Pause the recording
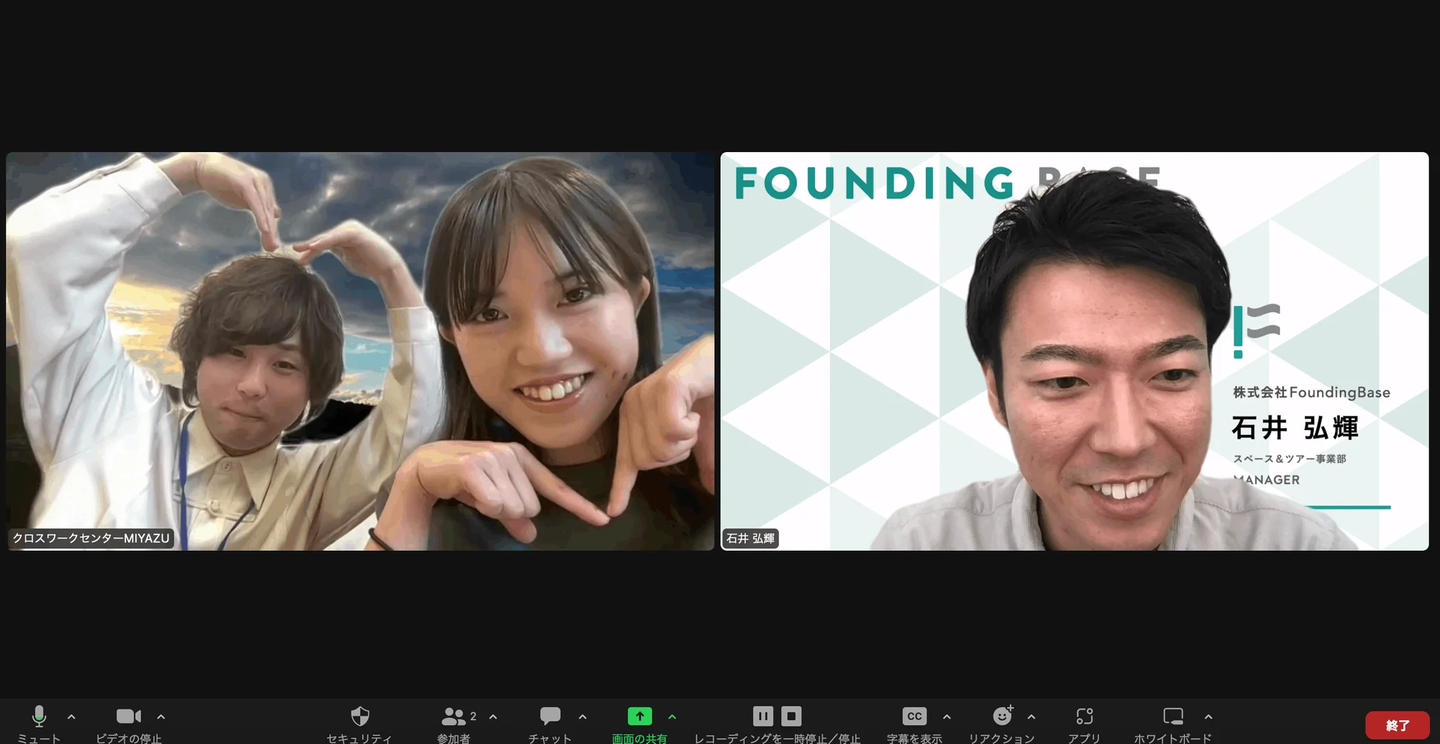 (x=763, y=716)
